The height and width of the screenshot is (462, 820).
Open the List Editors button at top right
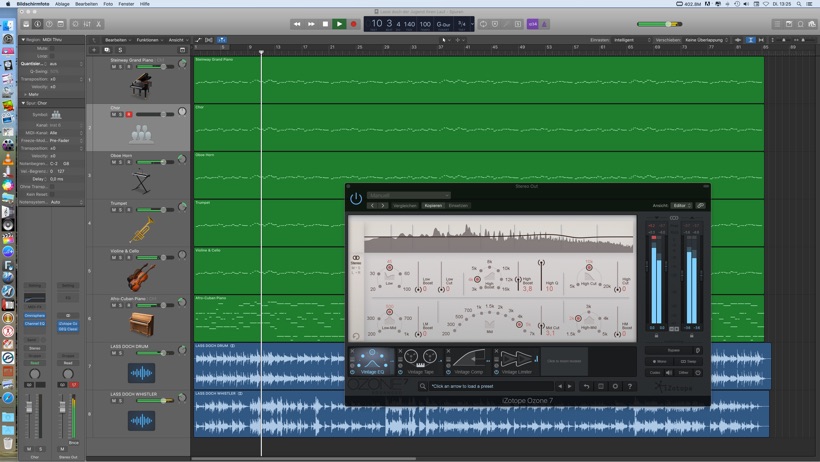[x=777, y=24]
